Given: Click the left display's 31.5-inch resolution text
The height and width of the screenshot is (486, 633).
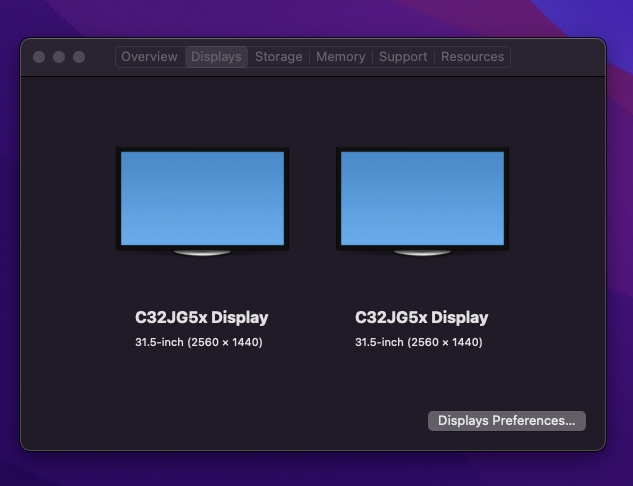Looking at the screenshot, I should point(199,342).
